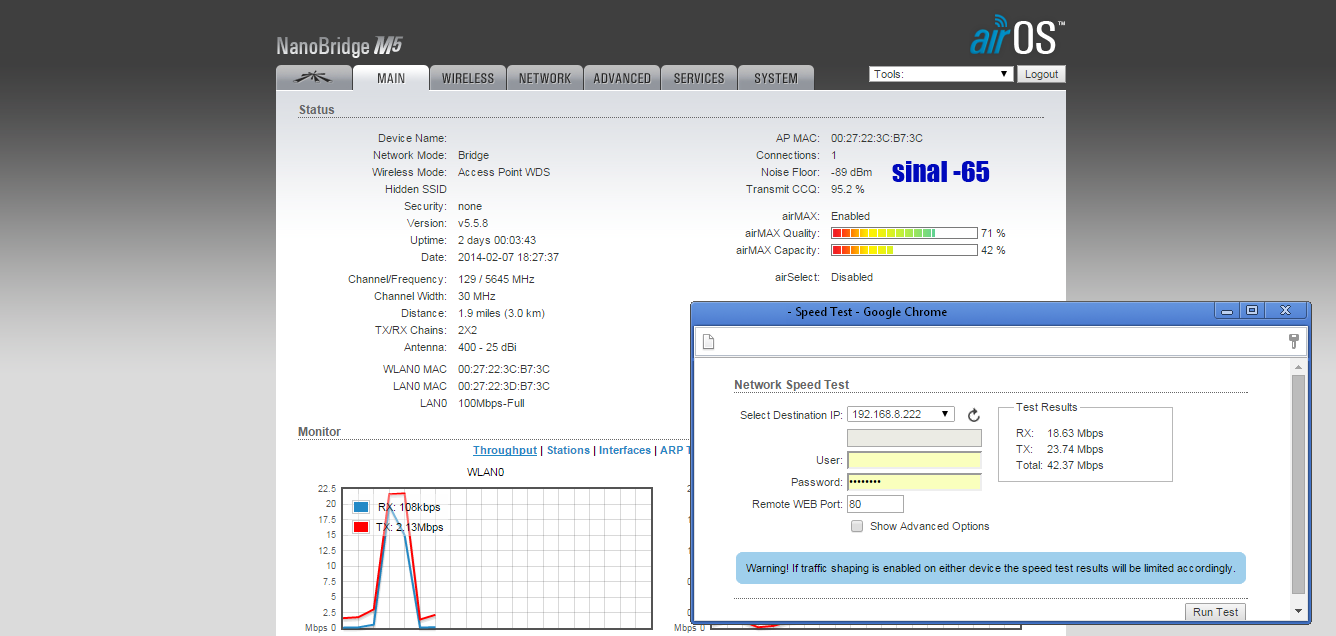Maximize the Speed Test window
This screenshot has width=1336, height=636.
point(1251,311)
